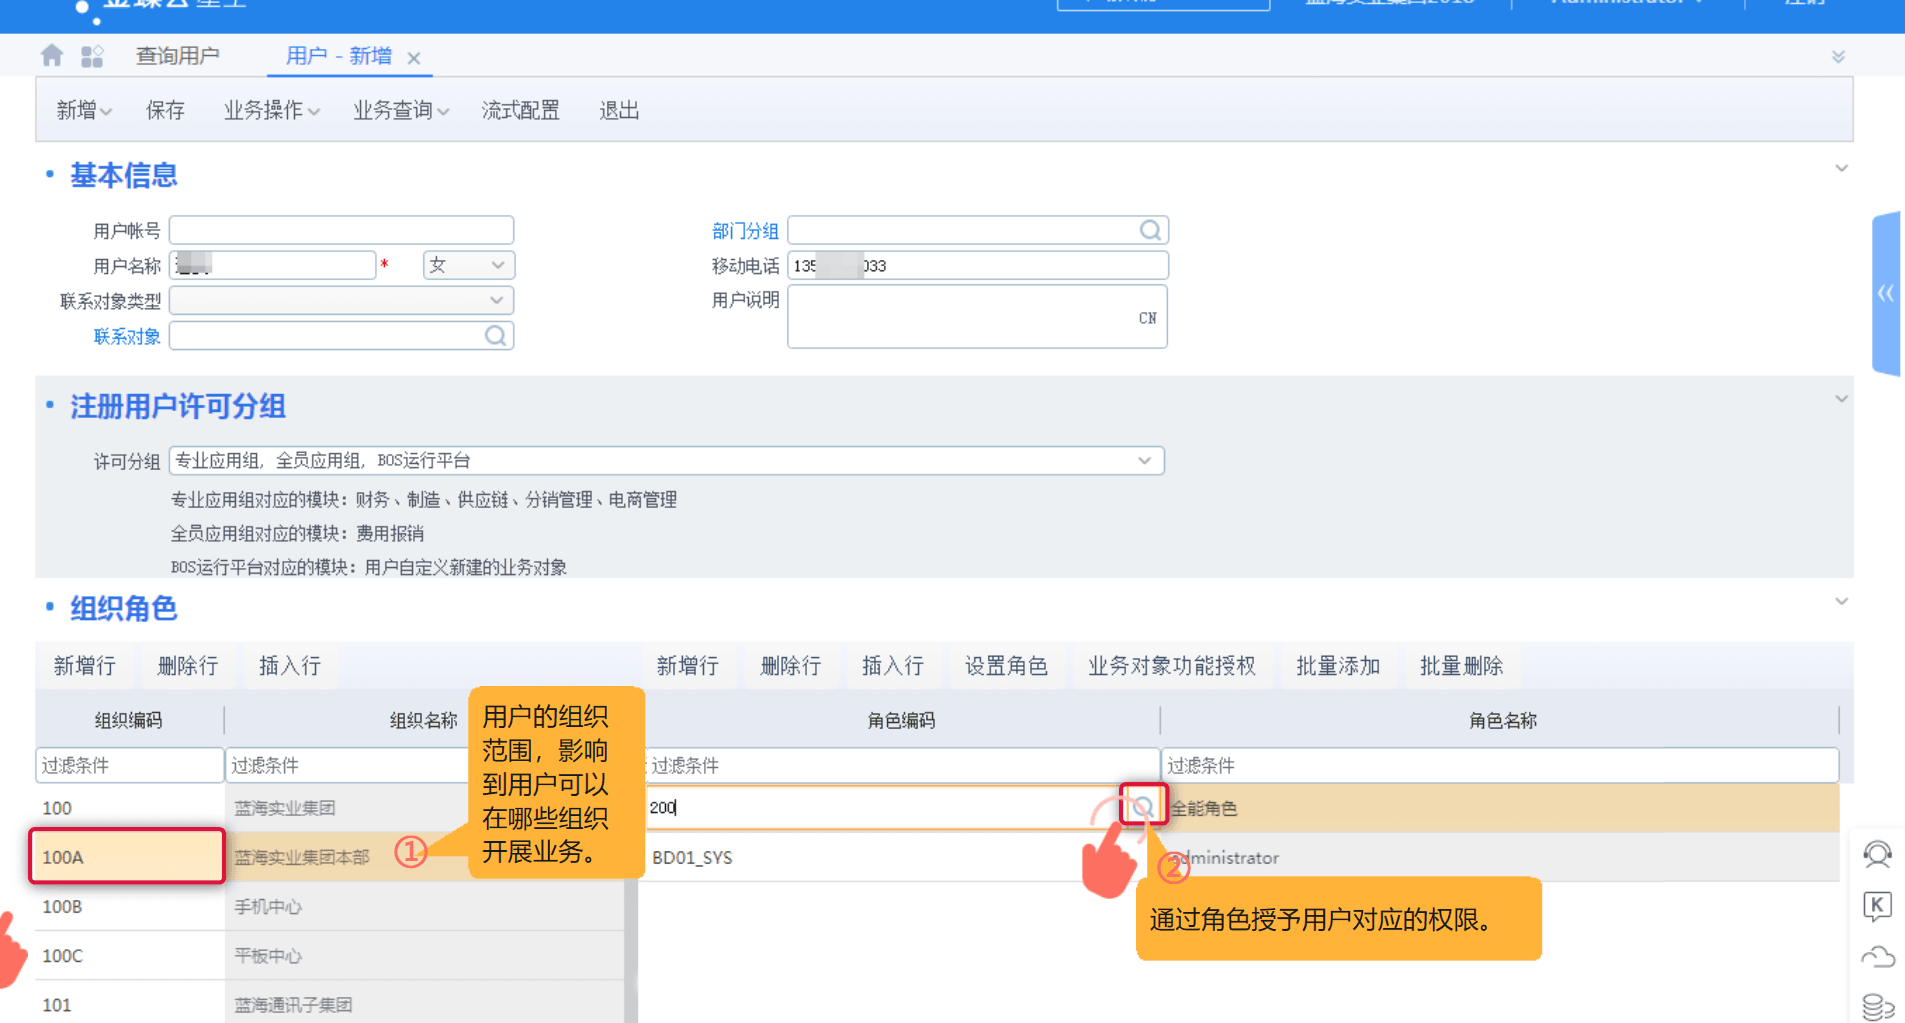
Task: Open the 联系对象 lookup magnifier
Action: click(x=495, y=335)
